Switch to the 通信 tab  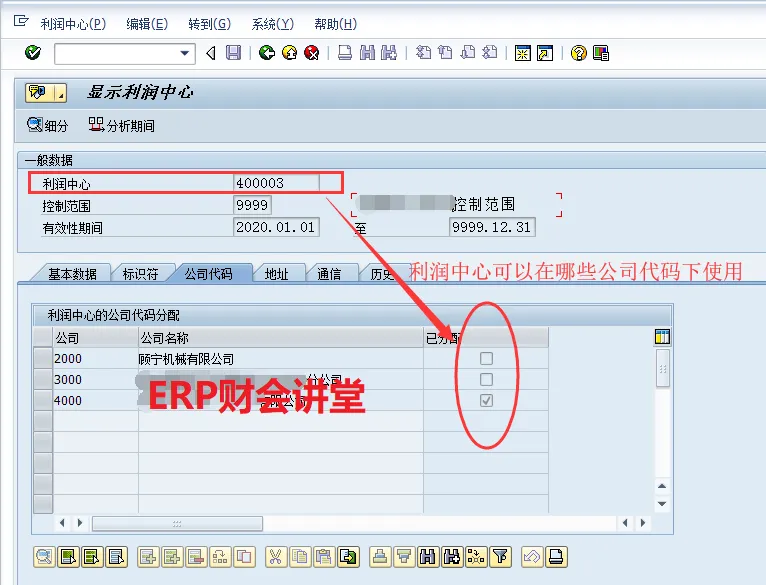pos(329,274)
